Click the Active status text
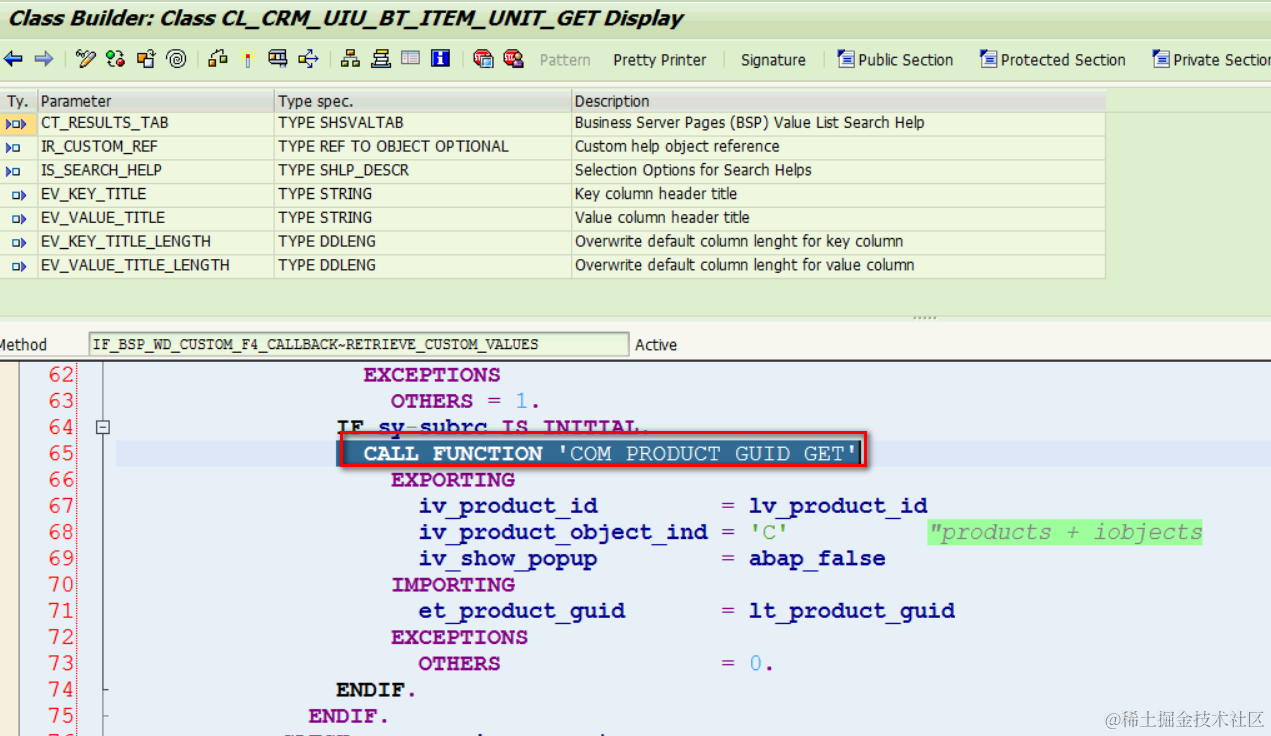Screen dimensions: 1271x736 tap(656, 345)
